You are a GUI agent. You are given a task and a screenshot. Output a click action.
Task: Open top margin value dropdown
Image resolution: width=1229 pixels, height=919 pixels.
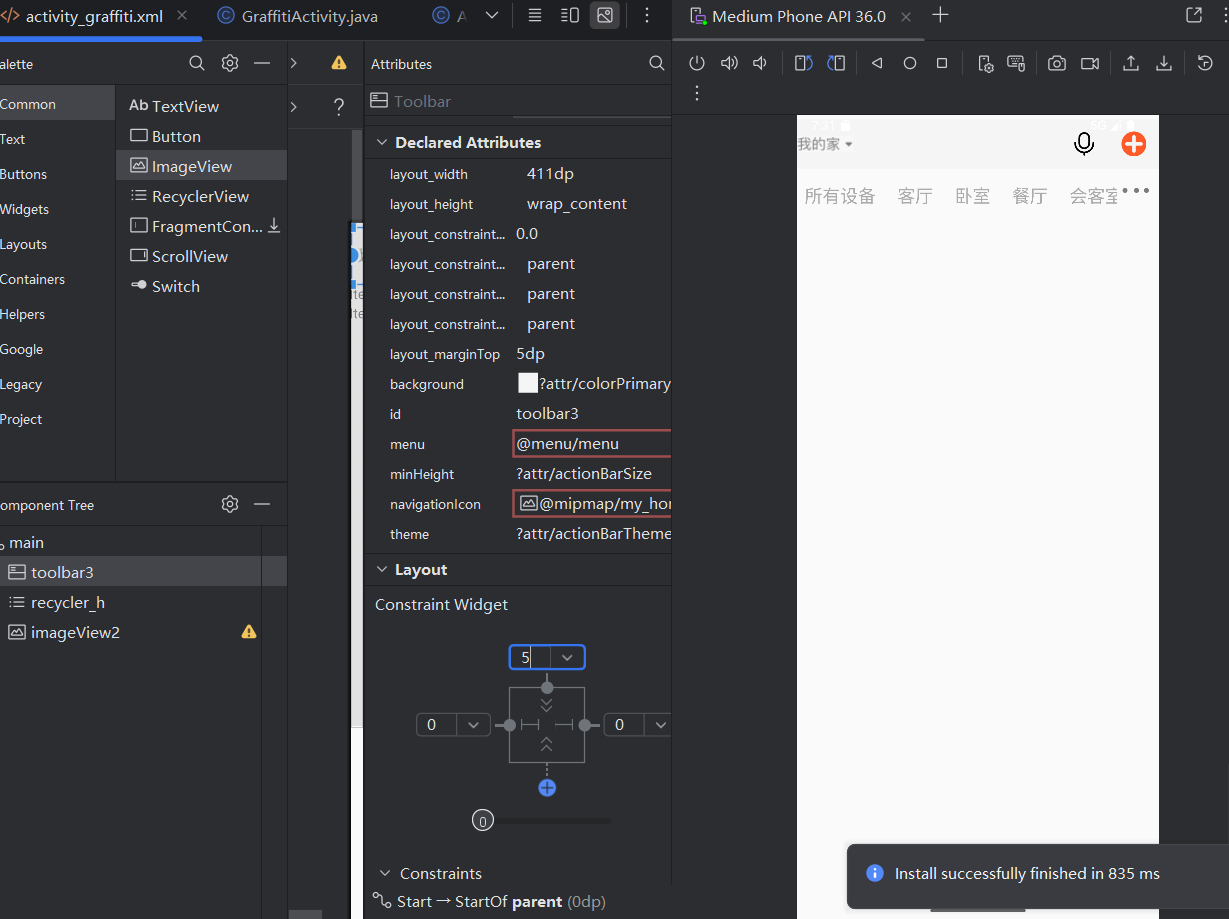567,657
